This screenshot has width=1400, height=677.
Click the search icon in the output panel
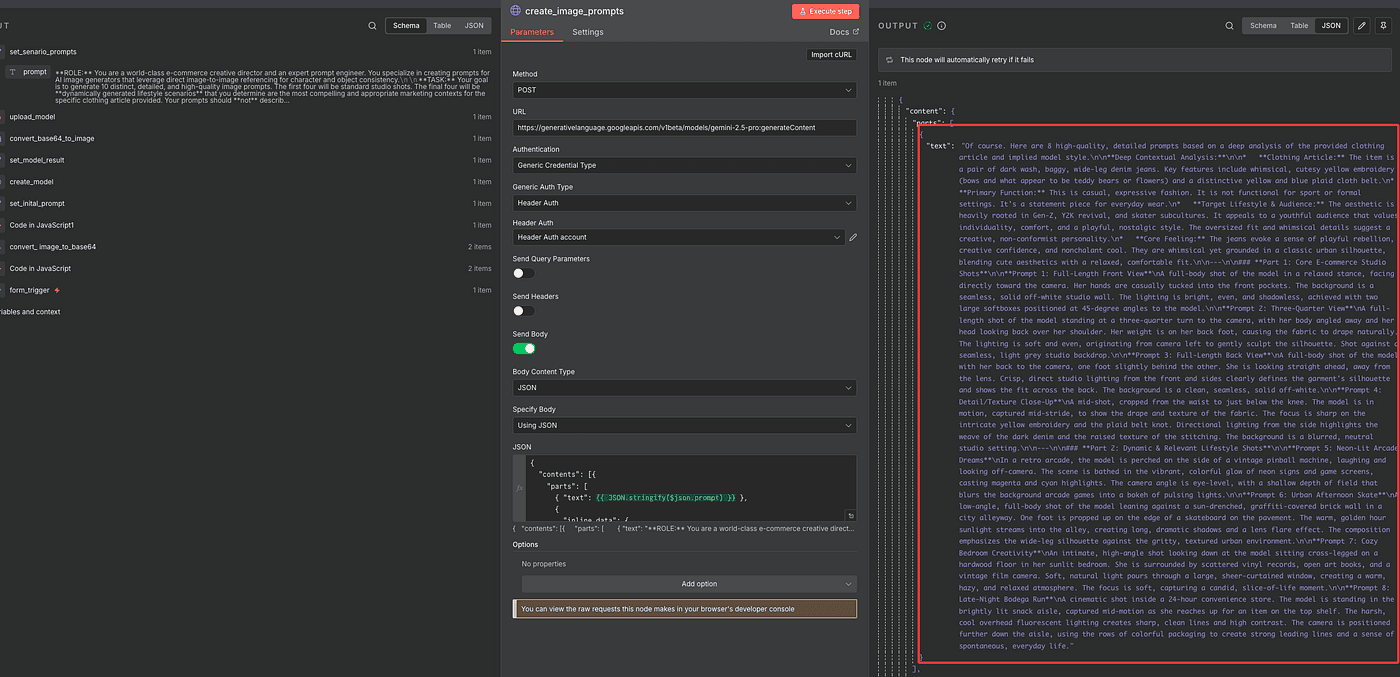pyautogui.click(x=1229, y=26)
